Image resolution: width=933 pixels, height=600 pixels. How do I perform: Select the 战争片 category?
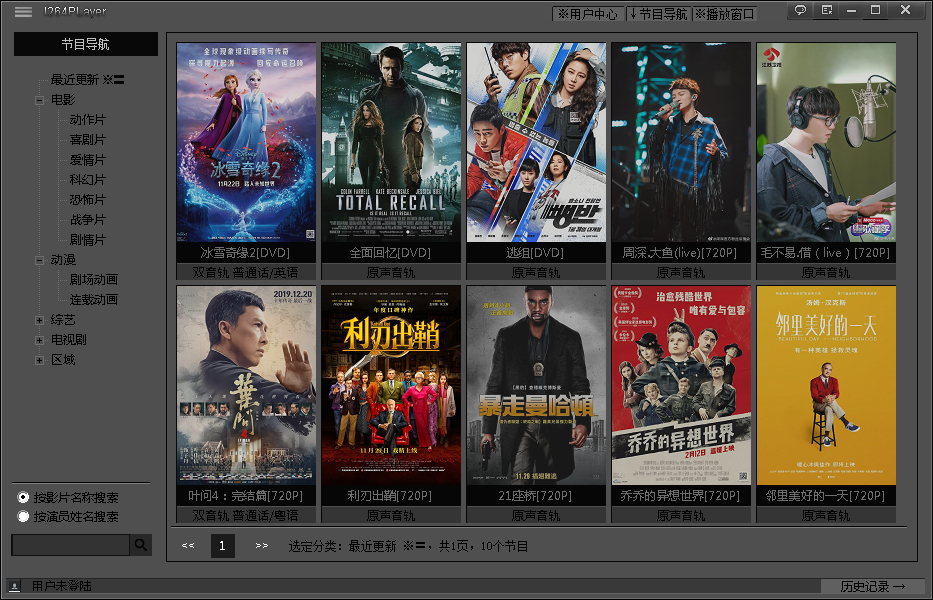coord(87,220)
